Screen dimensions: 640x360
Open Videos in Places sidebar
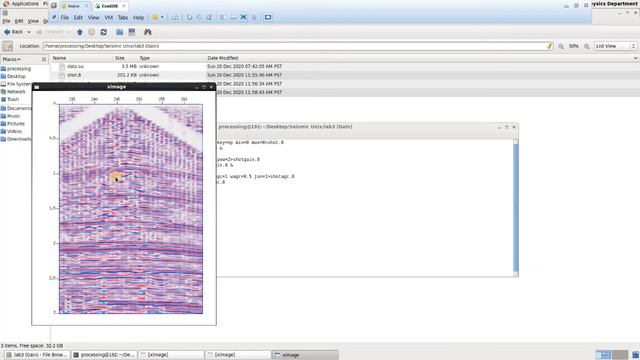coord(14,131)
